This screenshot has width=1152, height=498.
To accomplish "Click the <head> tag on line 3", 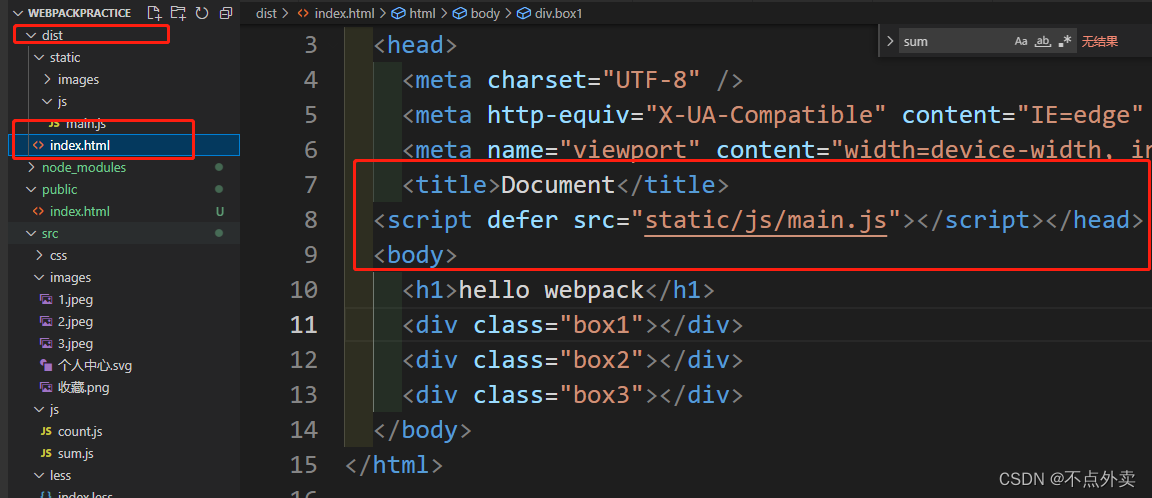I will [415, 45].
